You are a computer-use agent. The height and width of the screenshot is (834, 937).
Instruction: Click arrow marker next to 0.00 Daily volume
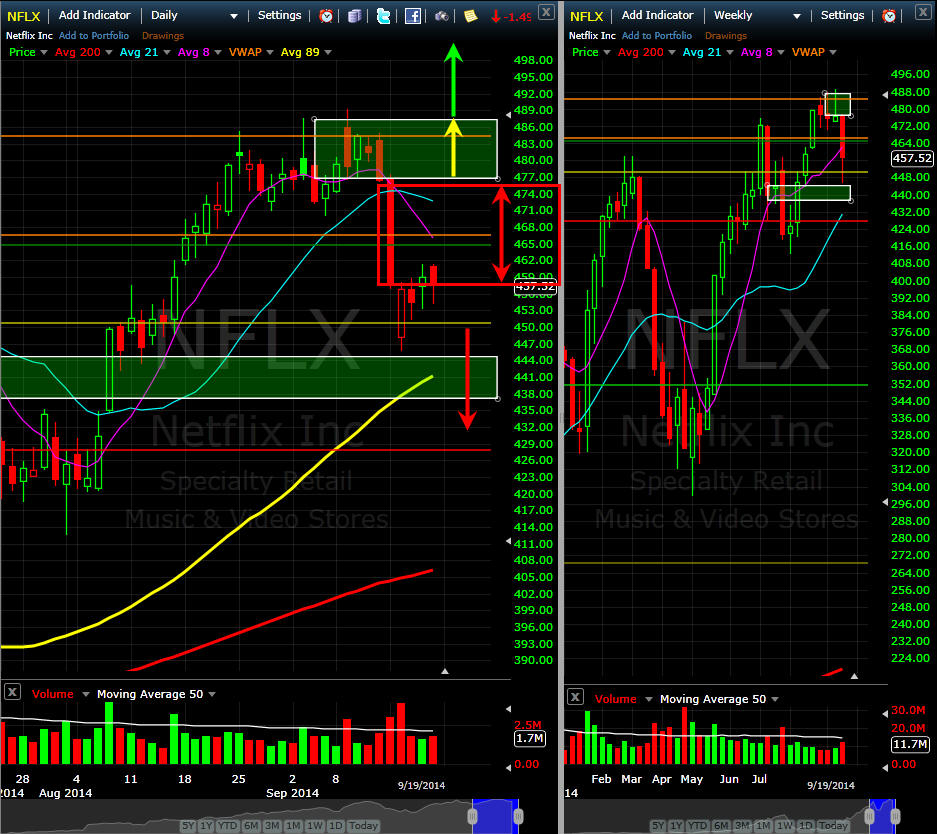509,767
